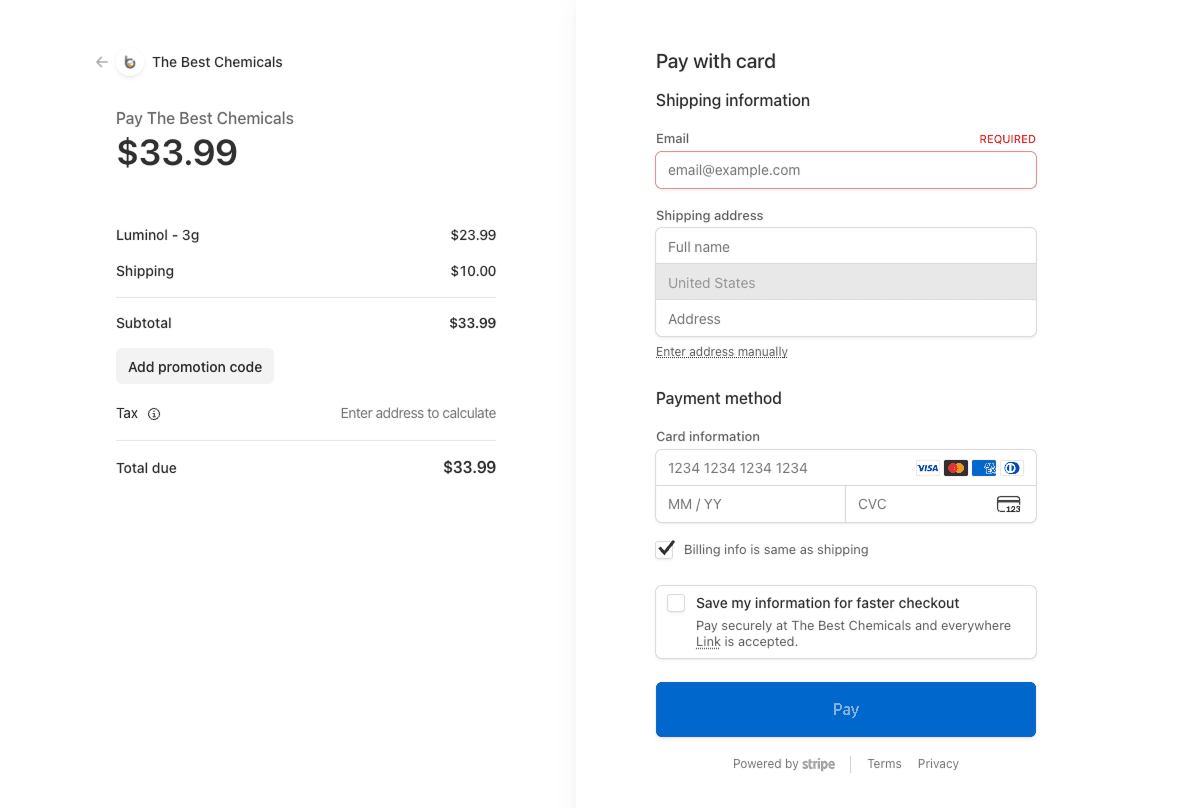Click The Best Chemicals merchant logo
1180x808 pixels.
point(130,62)
